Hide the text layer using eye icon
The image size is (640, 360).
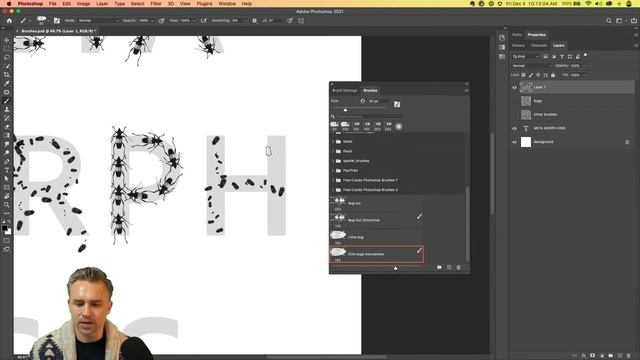(x=514, y=128)
